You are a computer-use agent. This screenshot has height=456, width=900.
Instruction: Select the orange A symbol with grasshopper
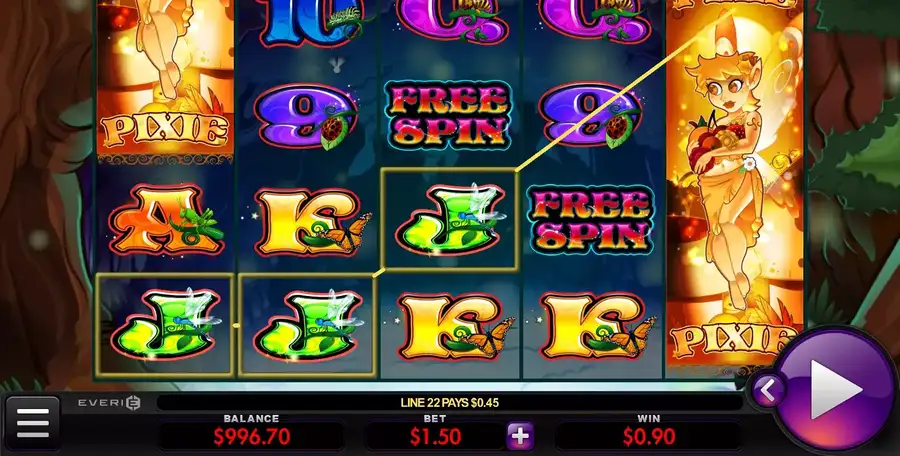pyautogui.click(x=166, y=220)
